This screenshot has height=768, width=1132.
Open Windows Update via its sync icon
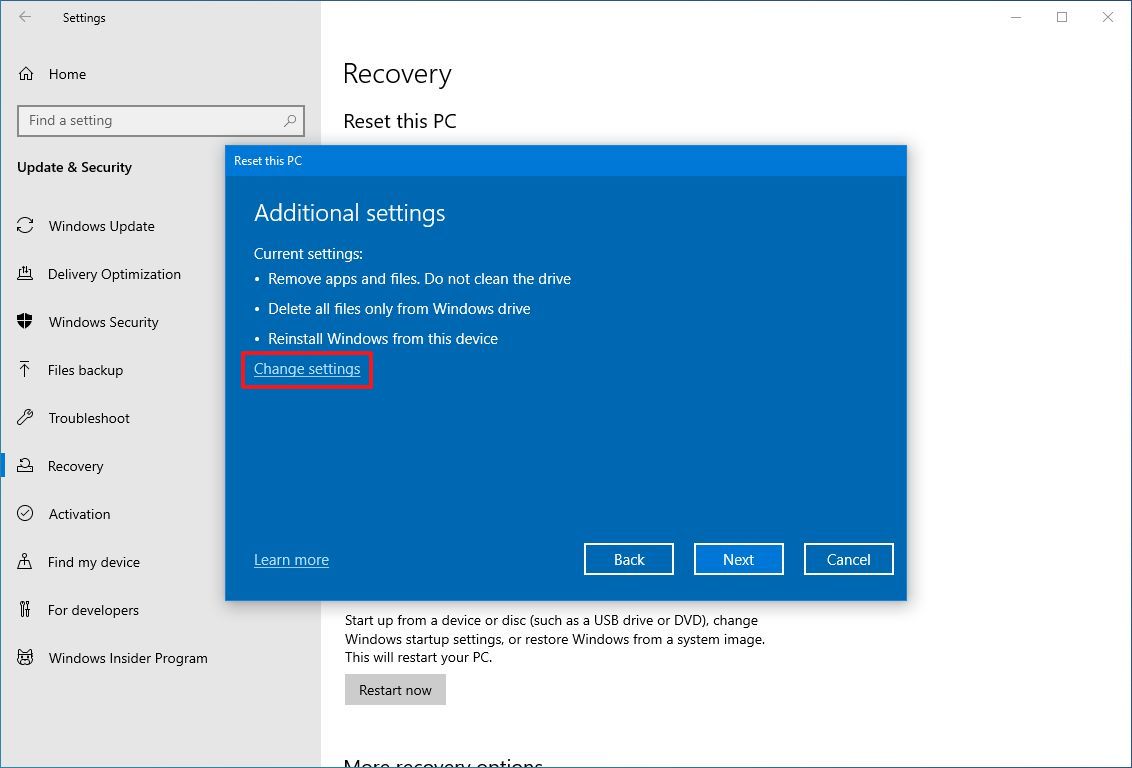coord(25,226)
